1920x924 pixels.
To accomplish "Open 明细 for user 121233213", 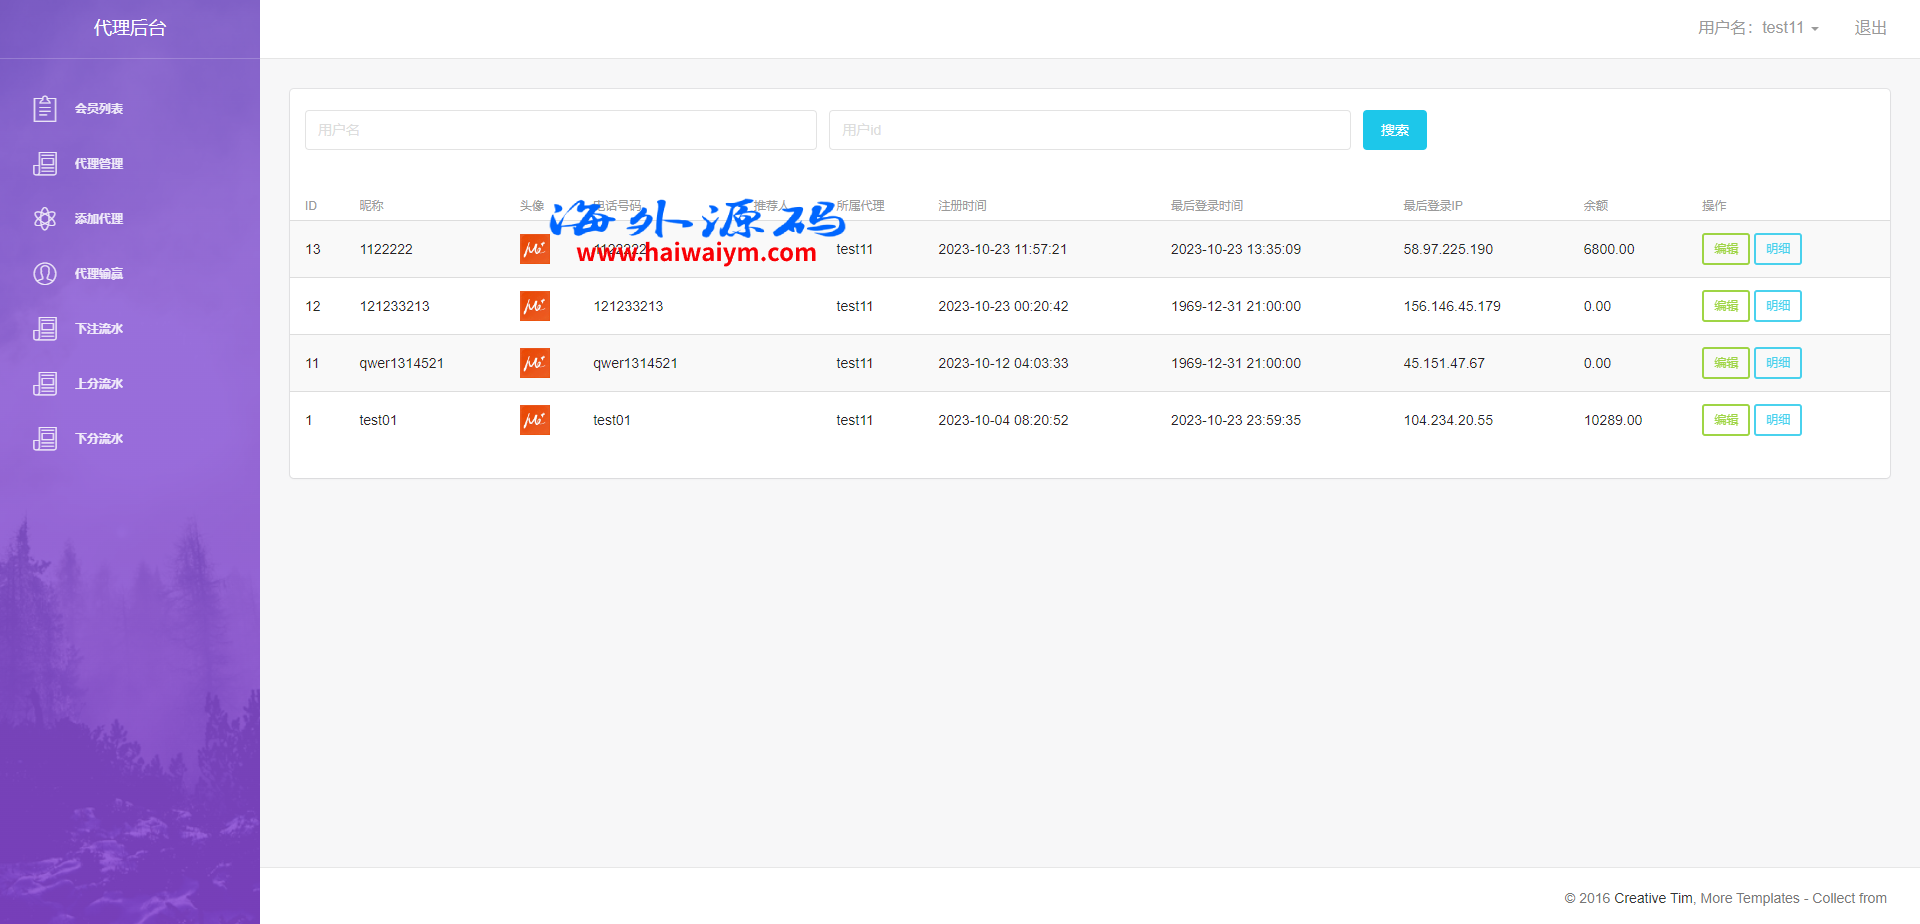I will (1777, 306).
